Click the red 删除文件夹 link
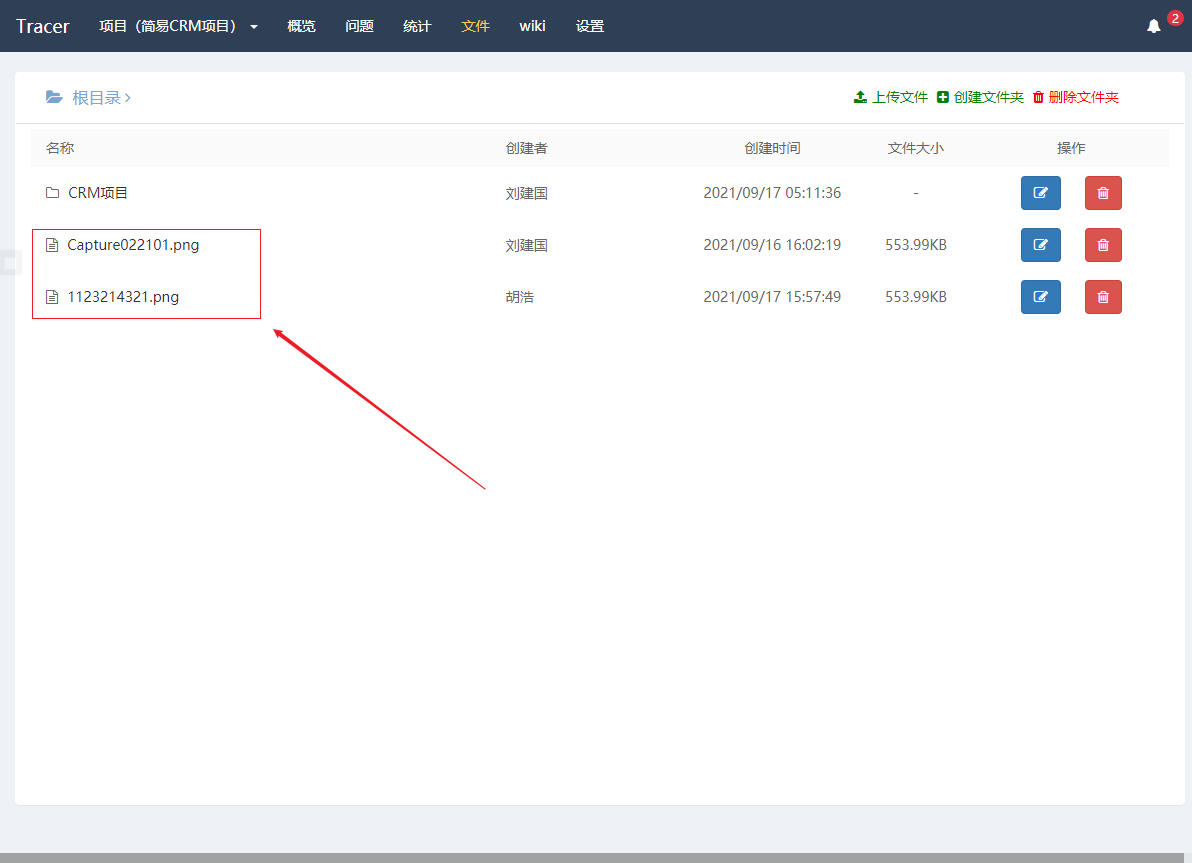 coord(1076,97)
